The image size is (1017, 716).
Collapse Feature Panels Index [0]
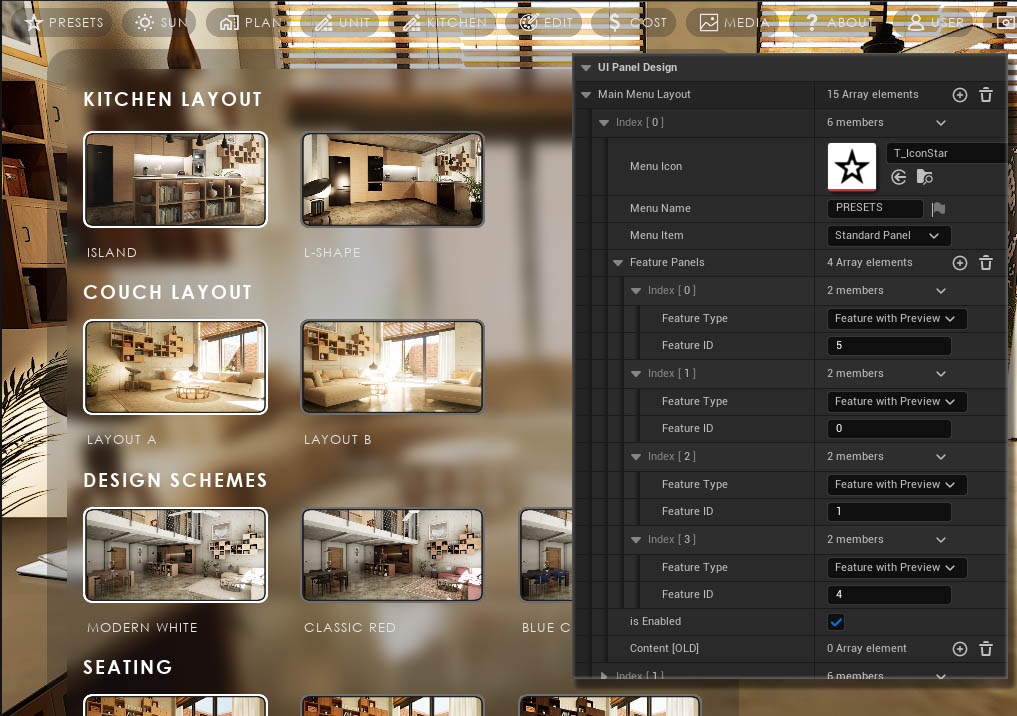(x=636, y=291)
